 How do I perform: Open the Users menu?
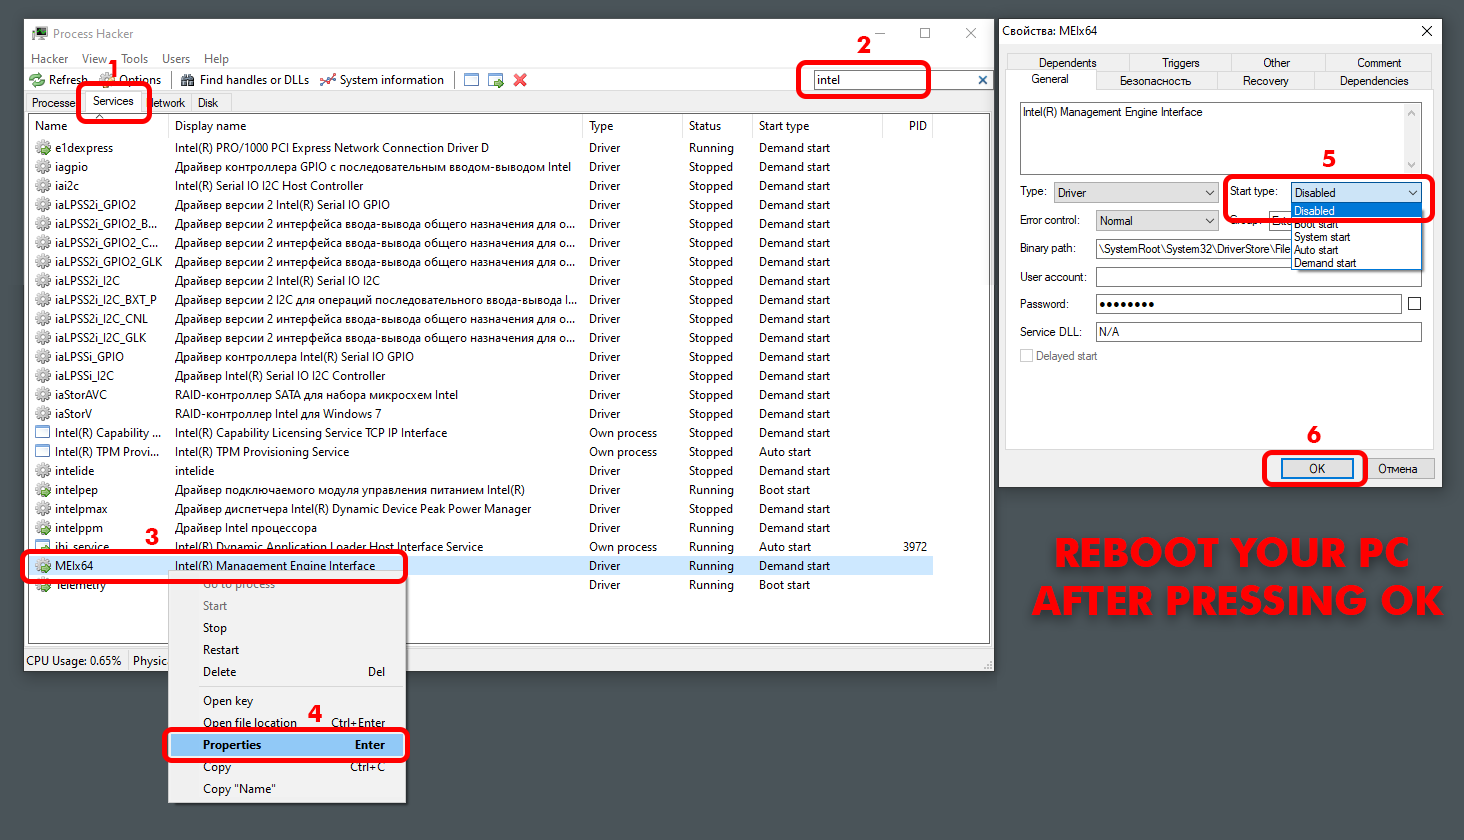(x=176, y=59)
